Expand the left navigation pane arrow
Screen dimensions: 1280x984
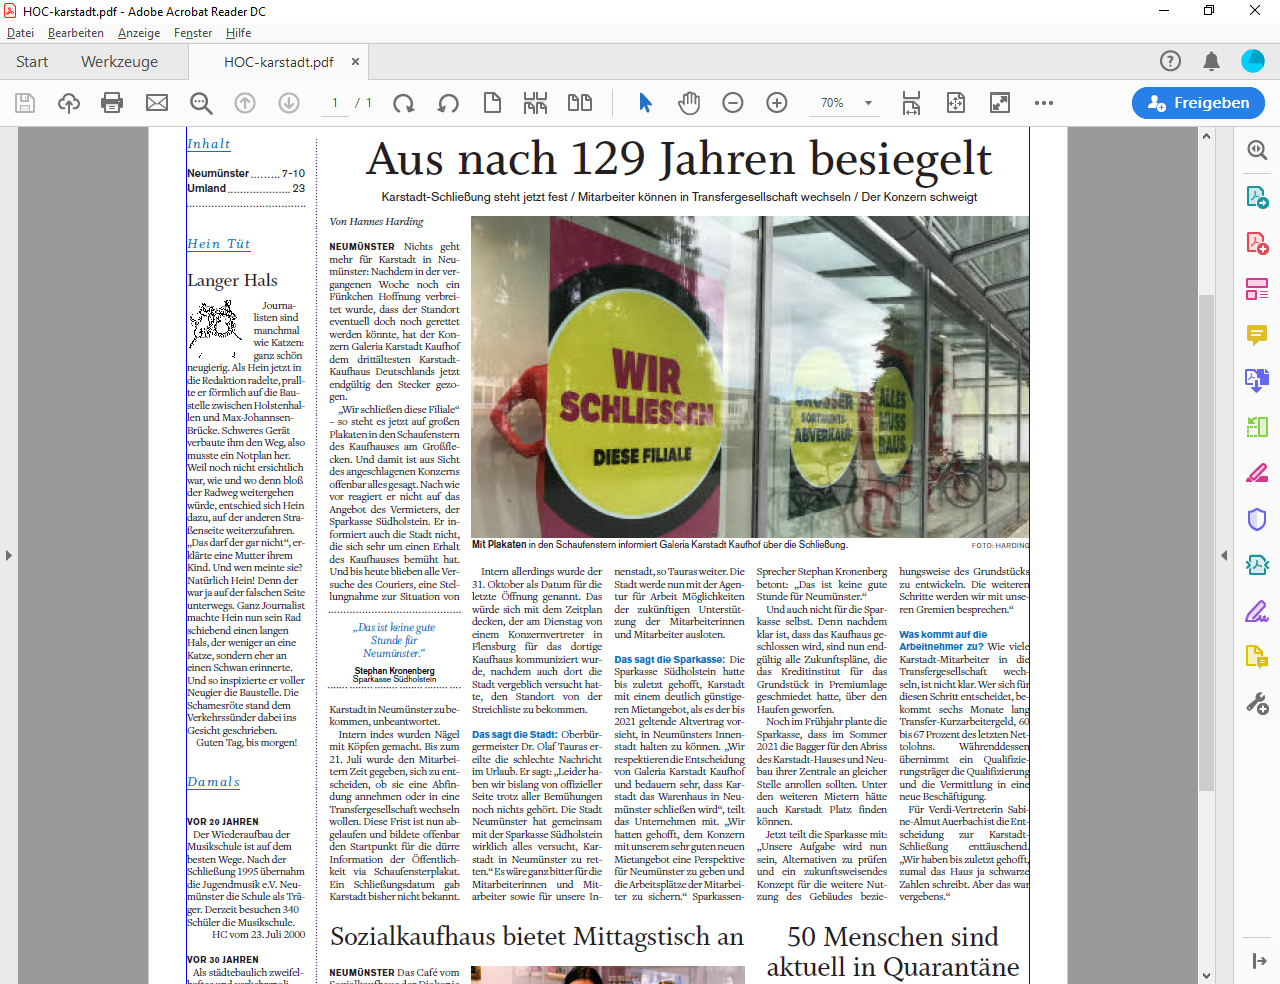coord(9,555)
